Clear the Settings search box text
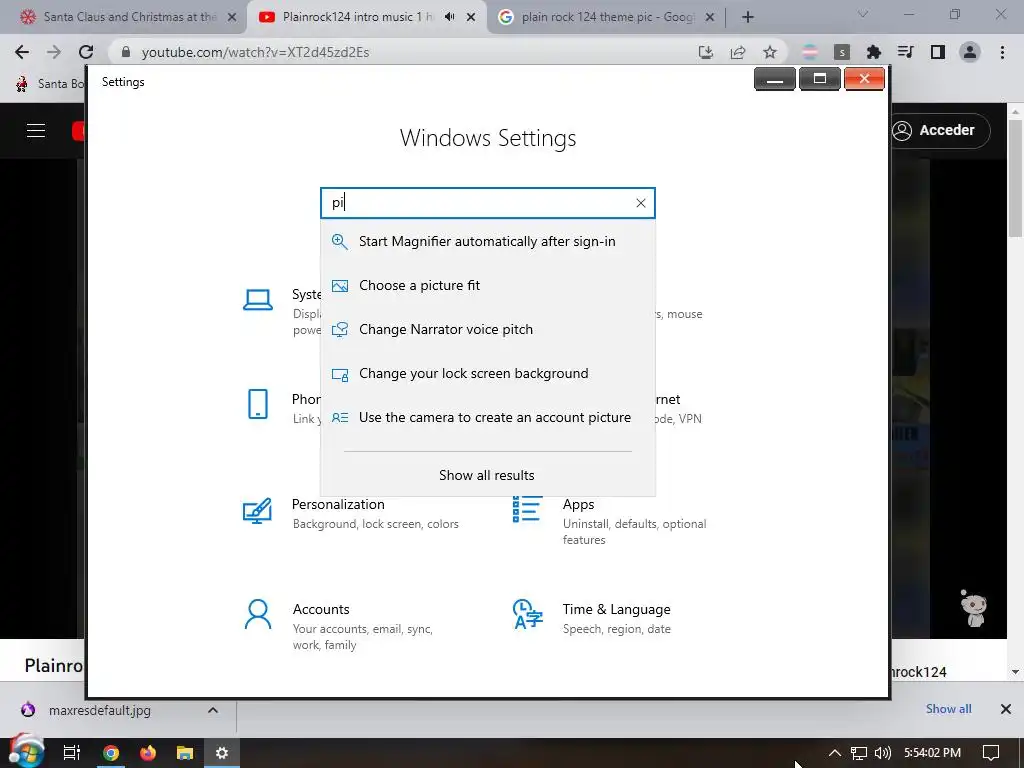 (x=641, y=203)
